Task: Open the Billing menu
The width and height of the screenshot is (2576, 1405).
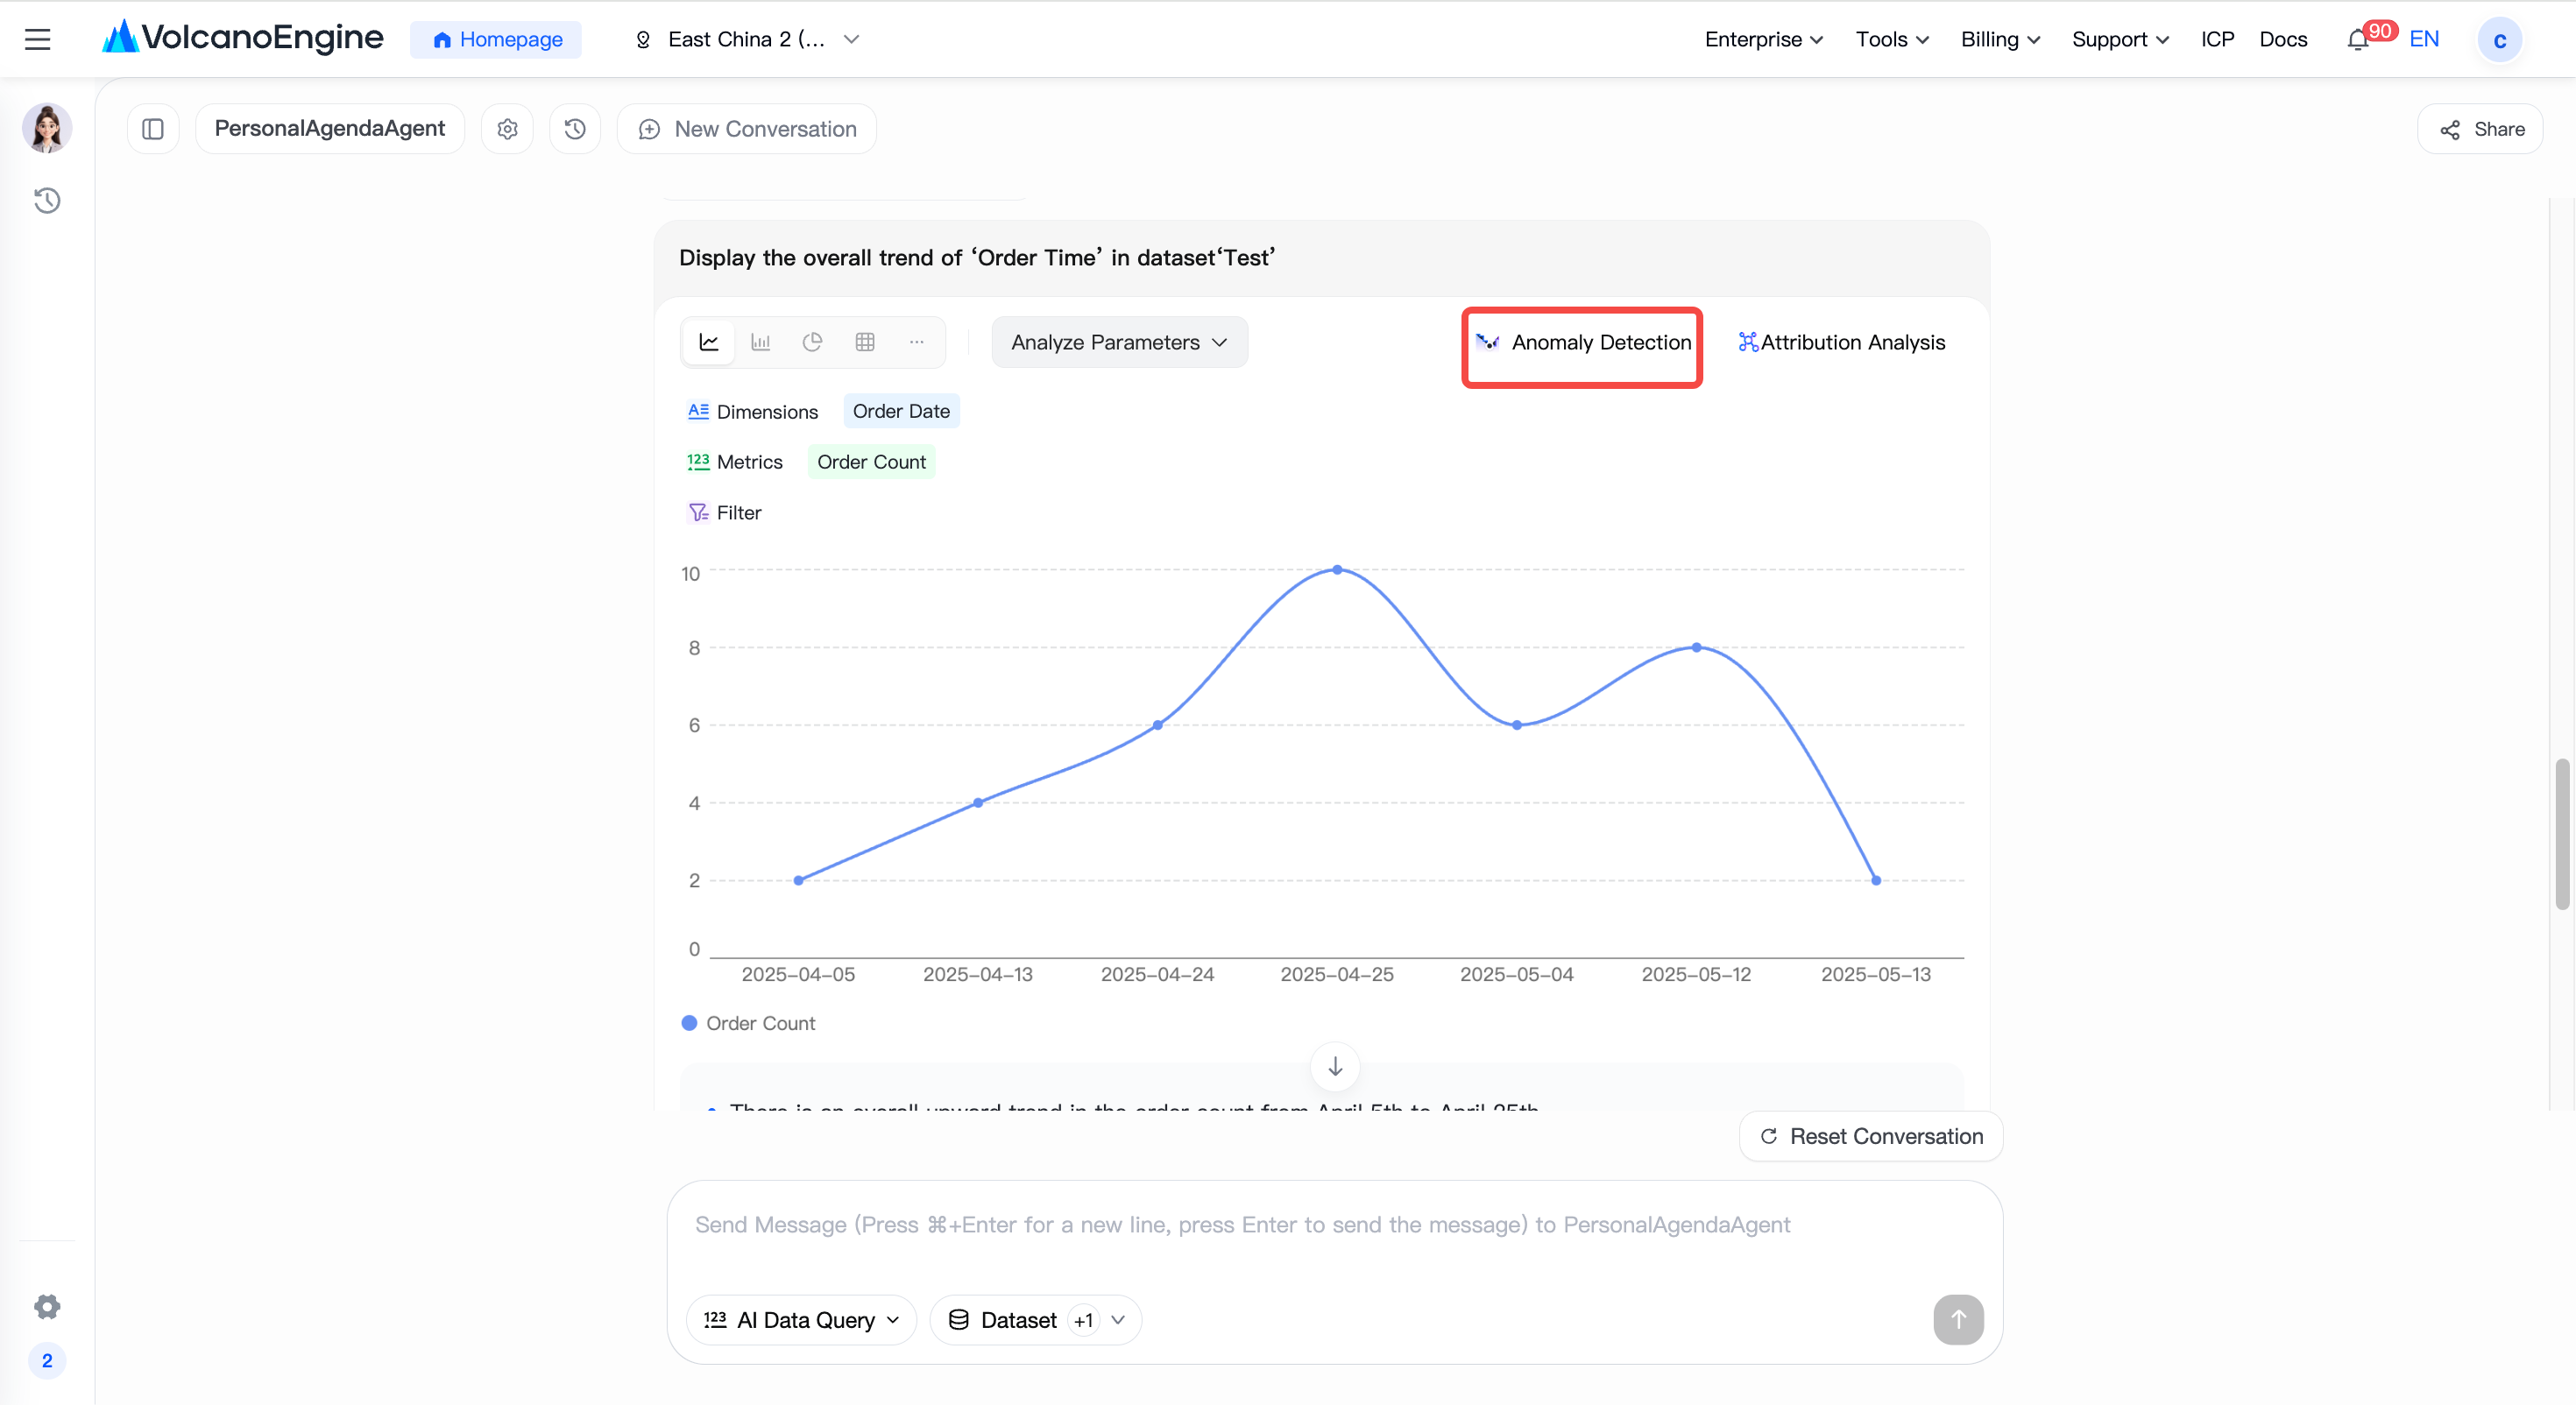Action: point(2000,39)
